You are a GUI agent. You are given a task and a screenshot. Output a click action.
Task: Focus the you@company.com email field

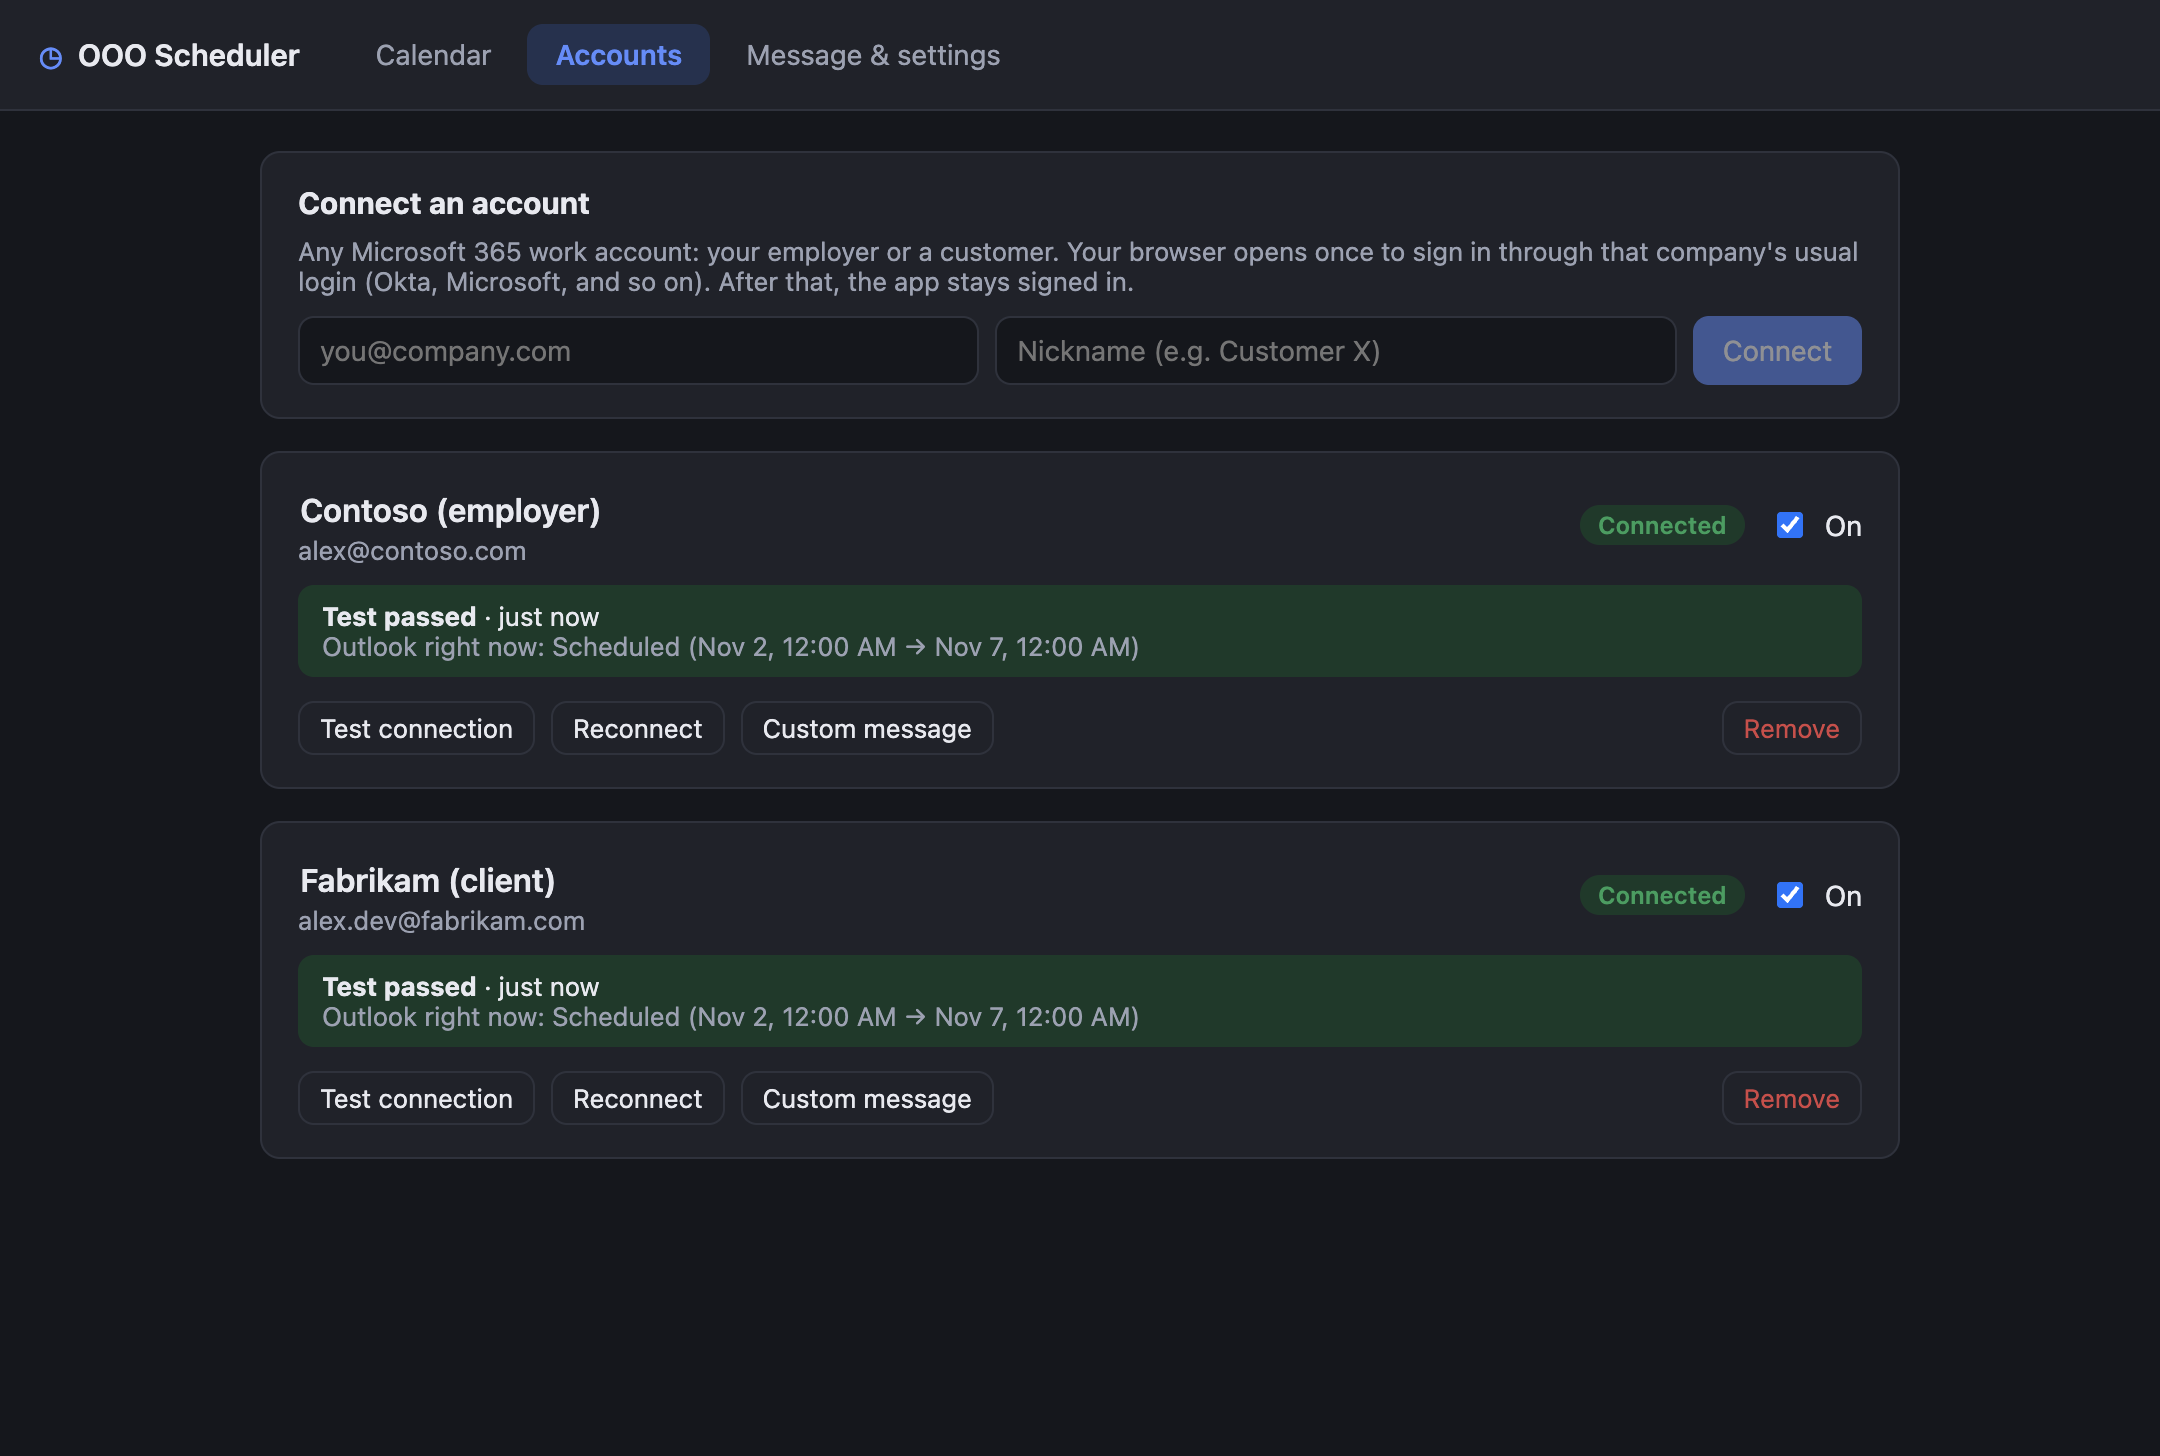[638, 351]
